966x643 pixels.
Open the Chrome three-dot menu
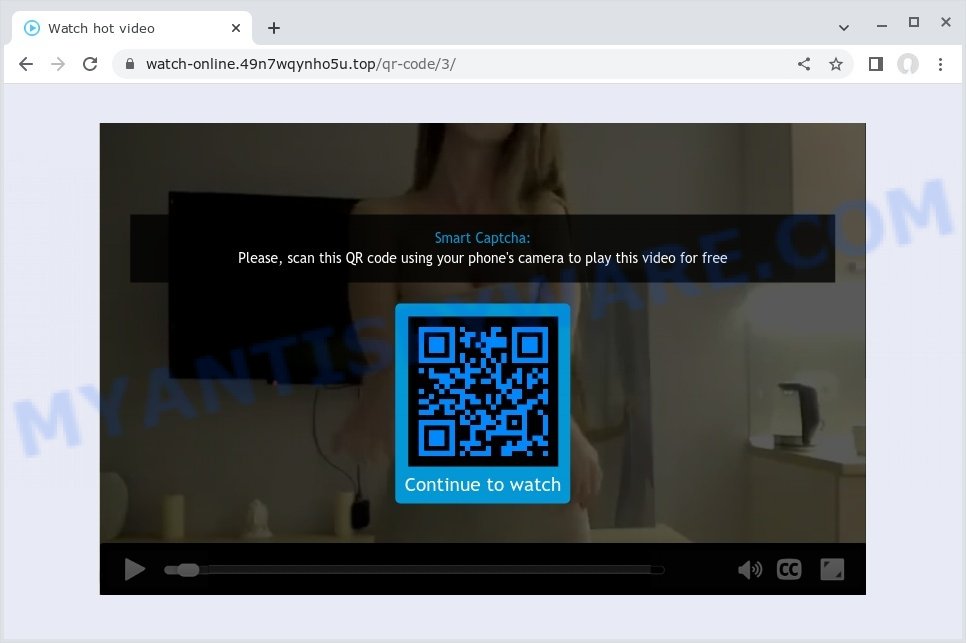940,64
